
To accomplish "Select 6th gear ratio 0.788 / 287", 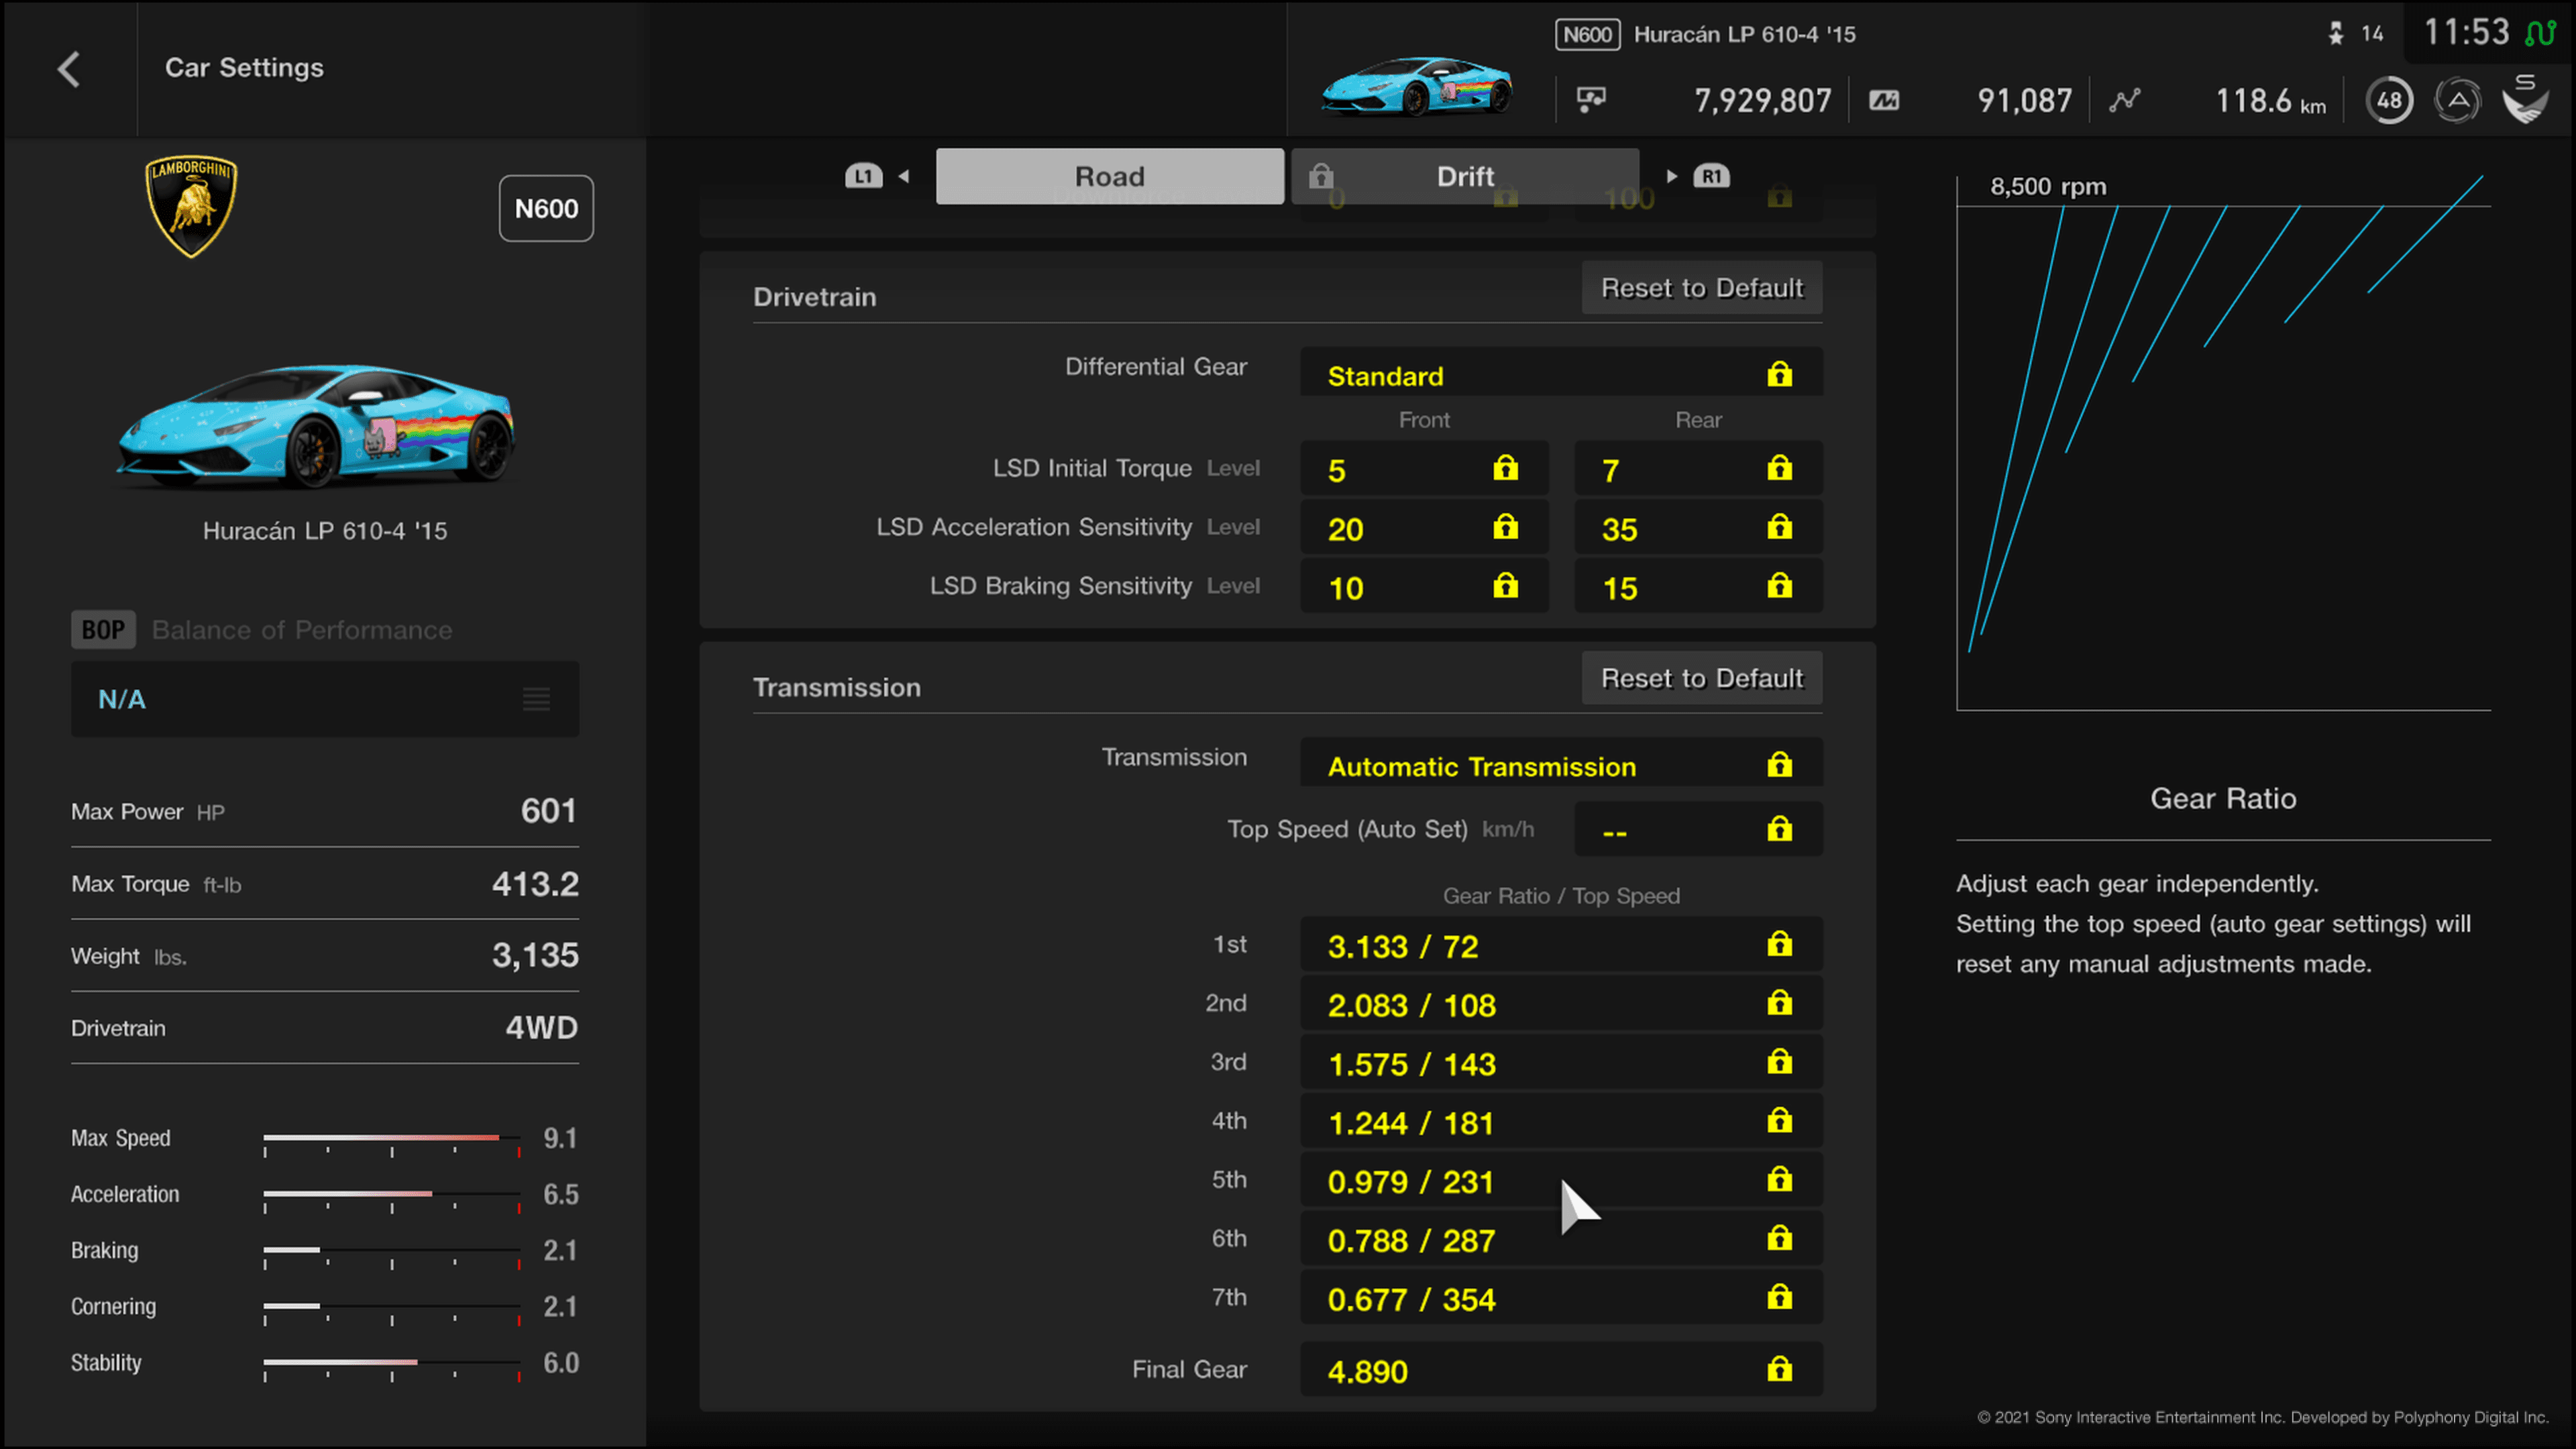I will pyautogui.click(x=1561, y=1239).
